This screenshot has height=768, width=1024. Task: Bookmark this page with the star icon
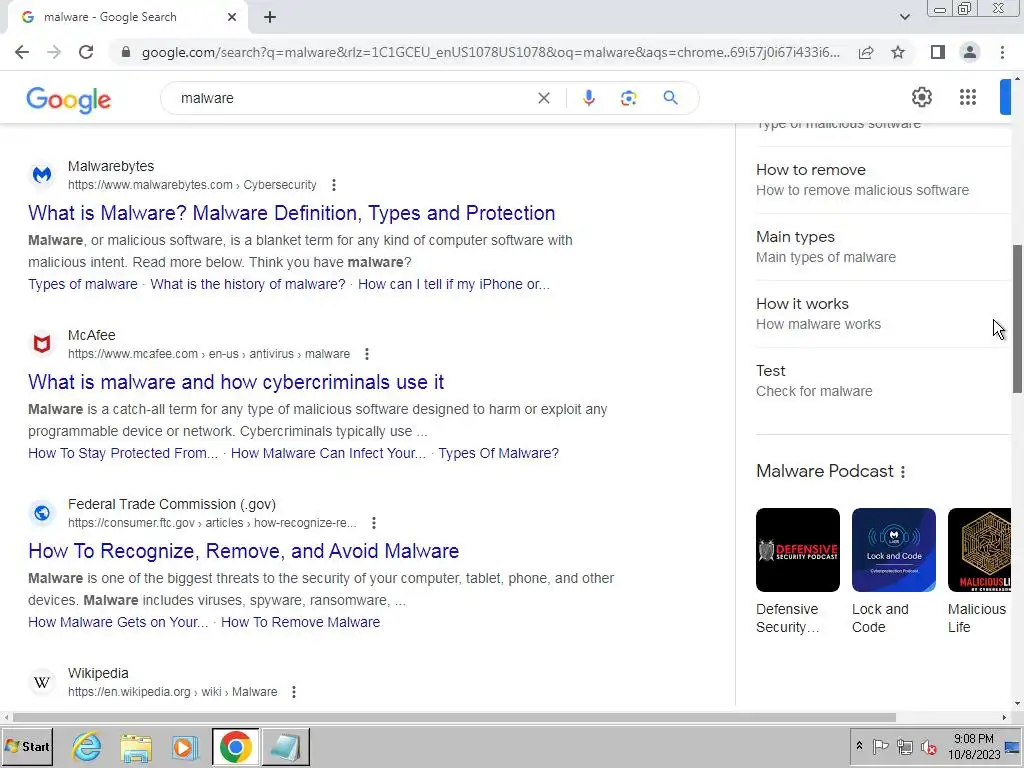(898, 52)
